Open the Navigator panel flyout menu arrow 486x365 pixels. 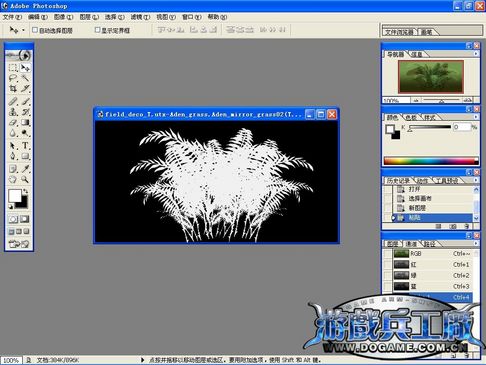[476, 54]
